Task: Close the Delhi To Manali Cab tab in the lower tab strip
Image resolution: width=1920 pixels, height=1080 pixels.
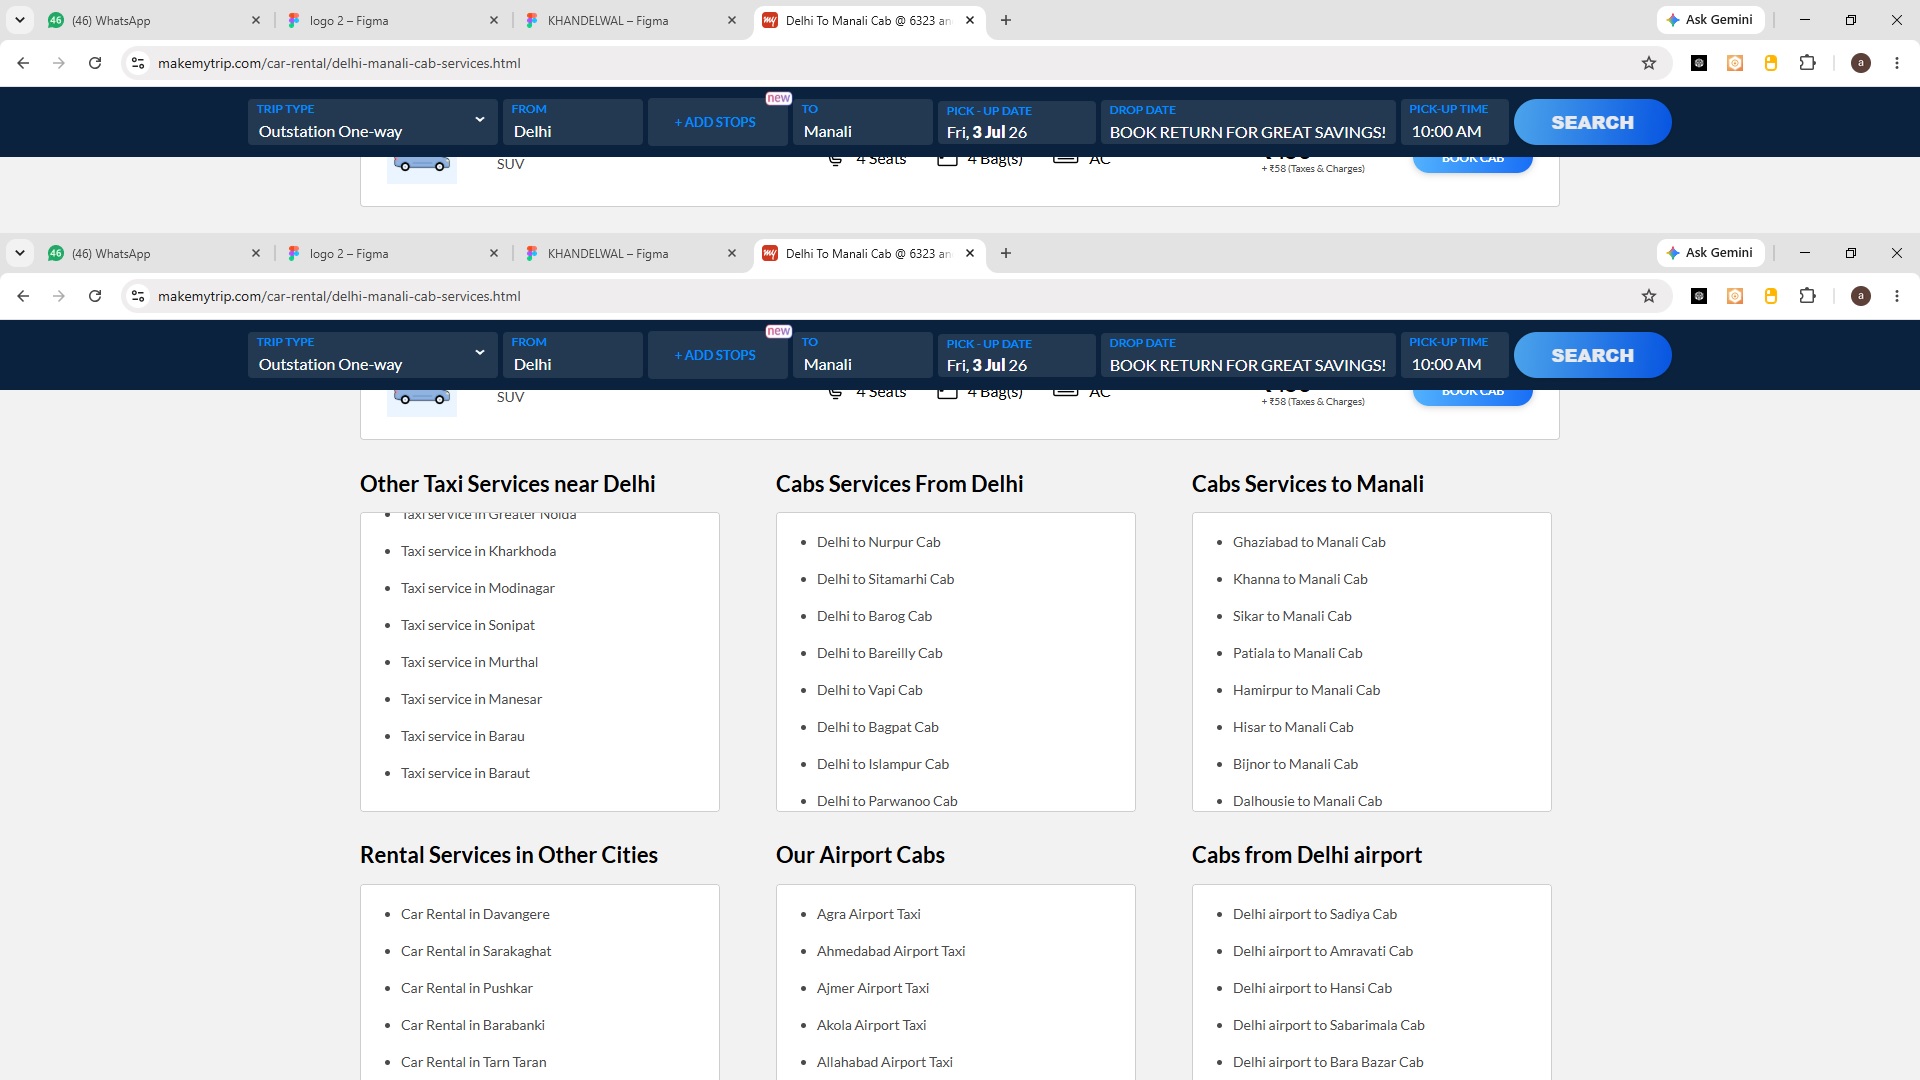Action: tap(970, 253)
